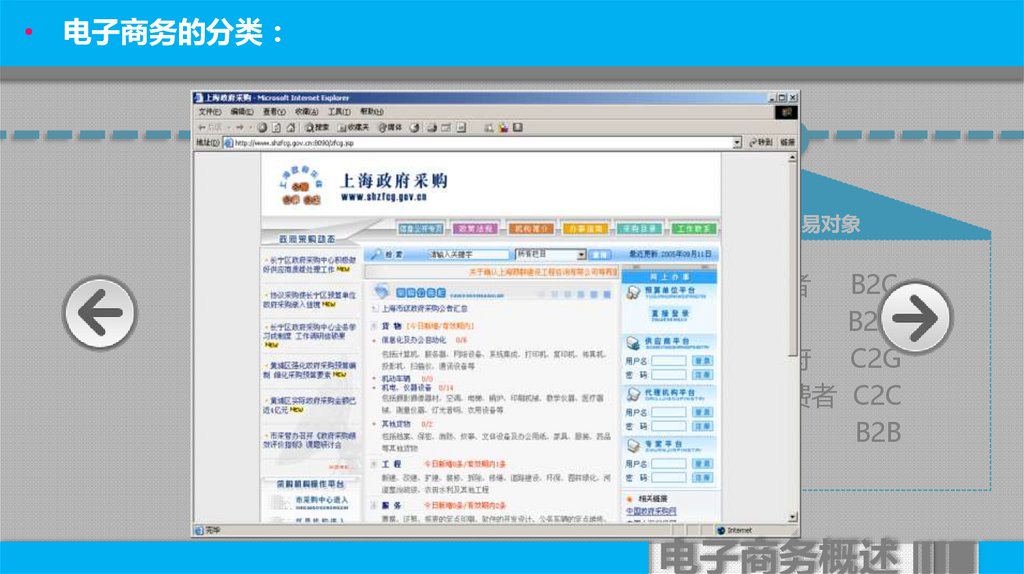
Task: Click the 请输入关键字 search input
Action: pos(468,254)
